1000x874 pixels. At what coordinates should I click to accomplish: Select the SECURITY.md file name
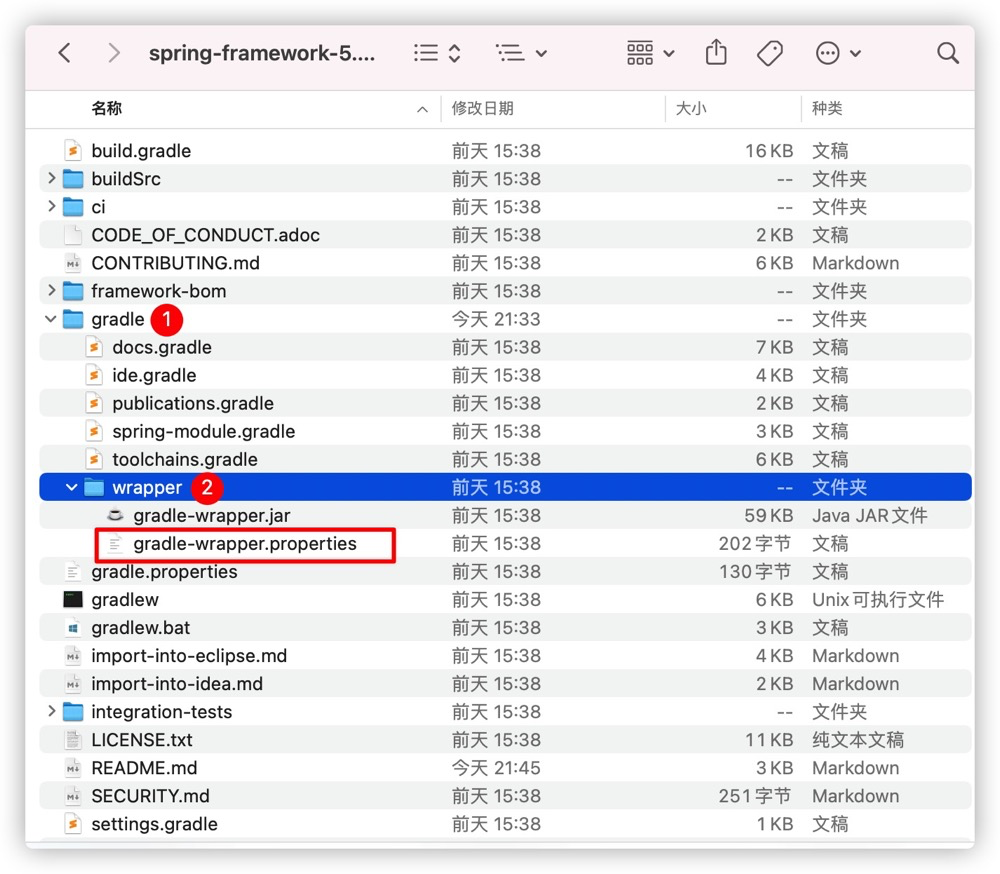151,796
